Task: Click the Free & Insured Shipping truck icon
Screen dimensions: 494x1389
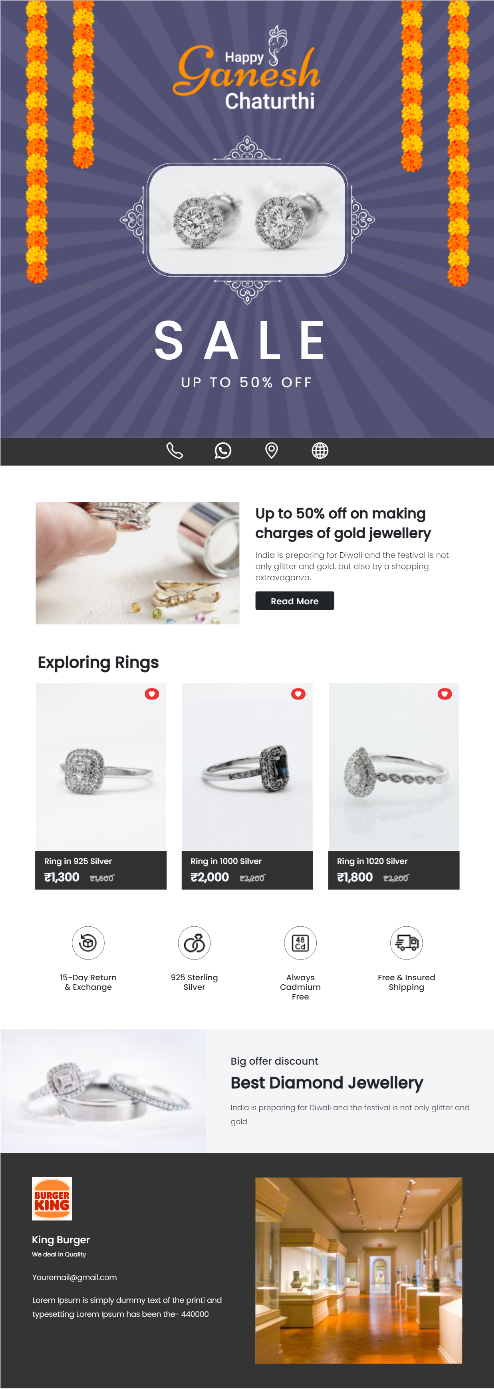Action: tap(406, 942)
